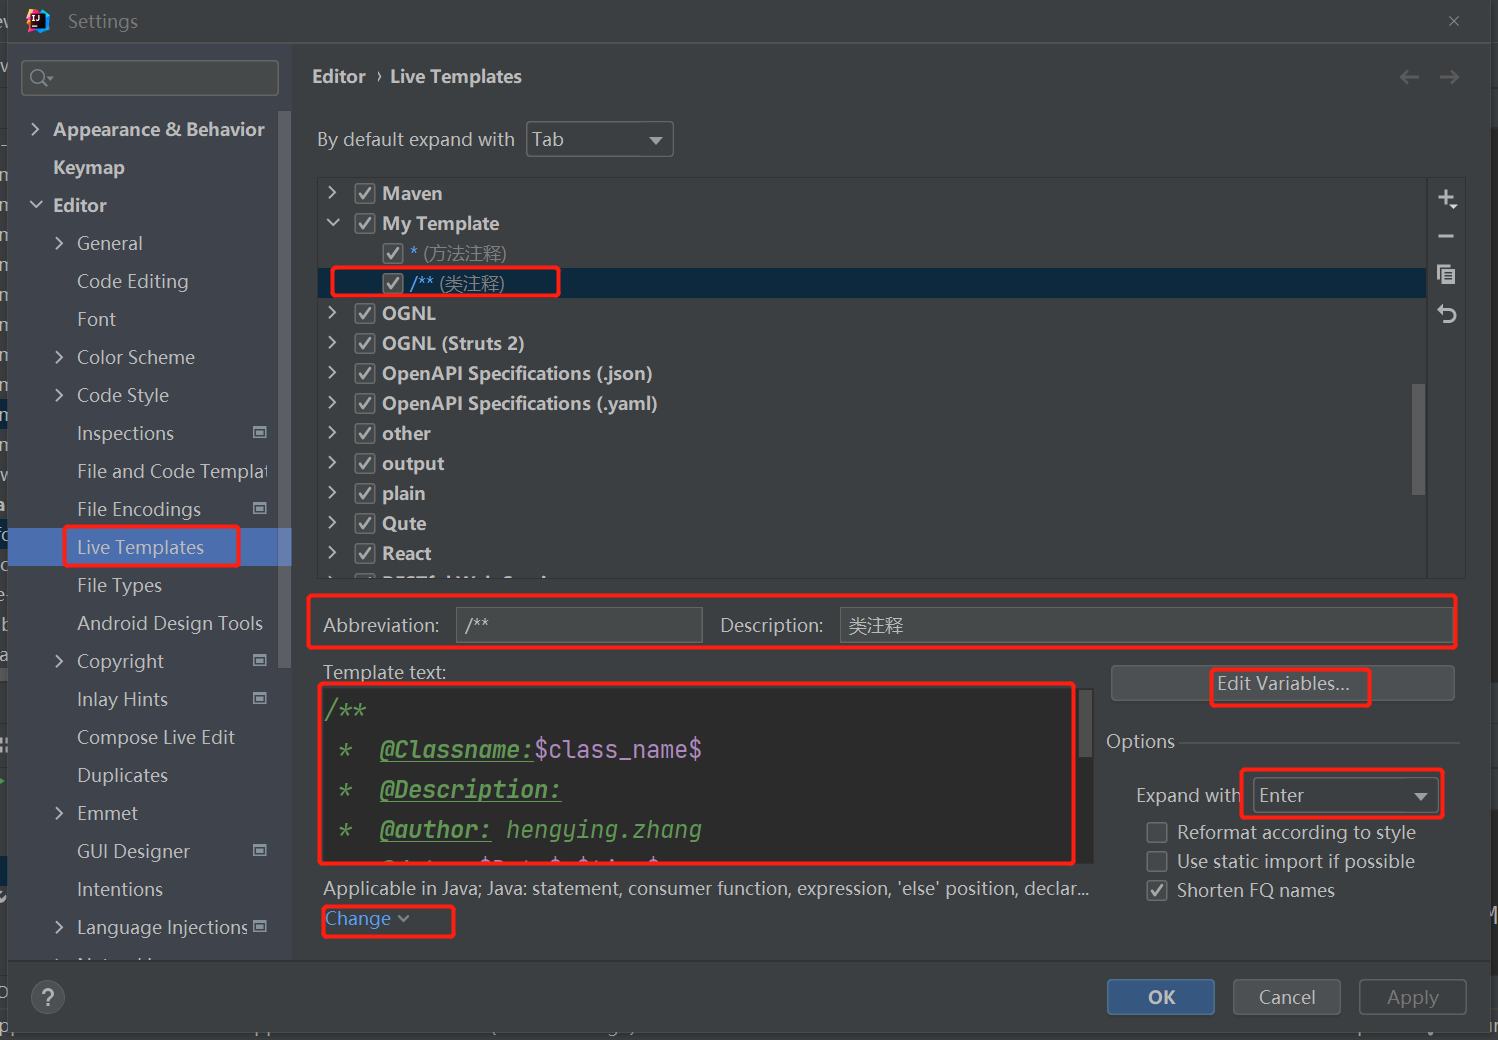Open the default expand with Tab dropdown
The width and height of the screenshot is (1498, 1040).
(599, 139)
